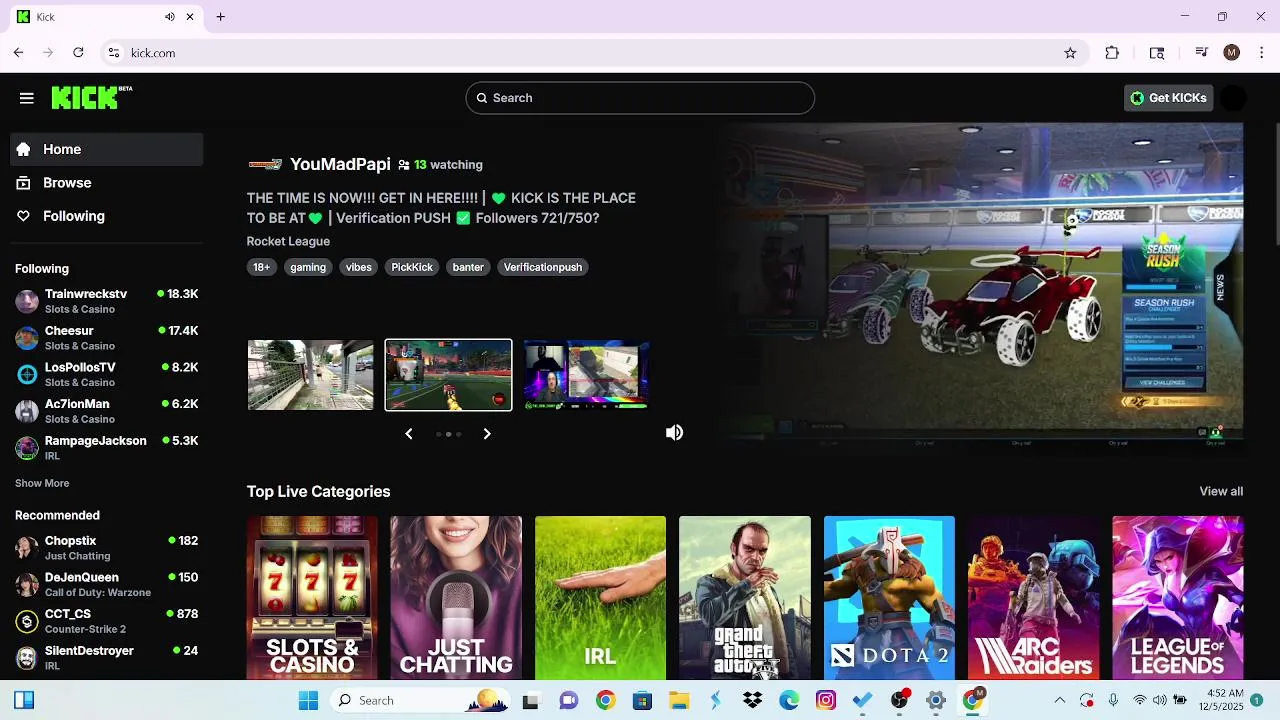Open IRL category card
The height and width of the screenshot is (720, 1280).
[x=600, y=598]
